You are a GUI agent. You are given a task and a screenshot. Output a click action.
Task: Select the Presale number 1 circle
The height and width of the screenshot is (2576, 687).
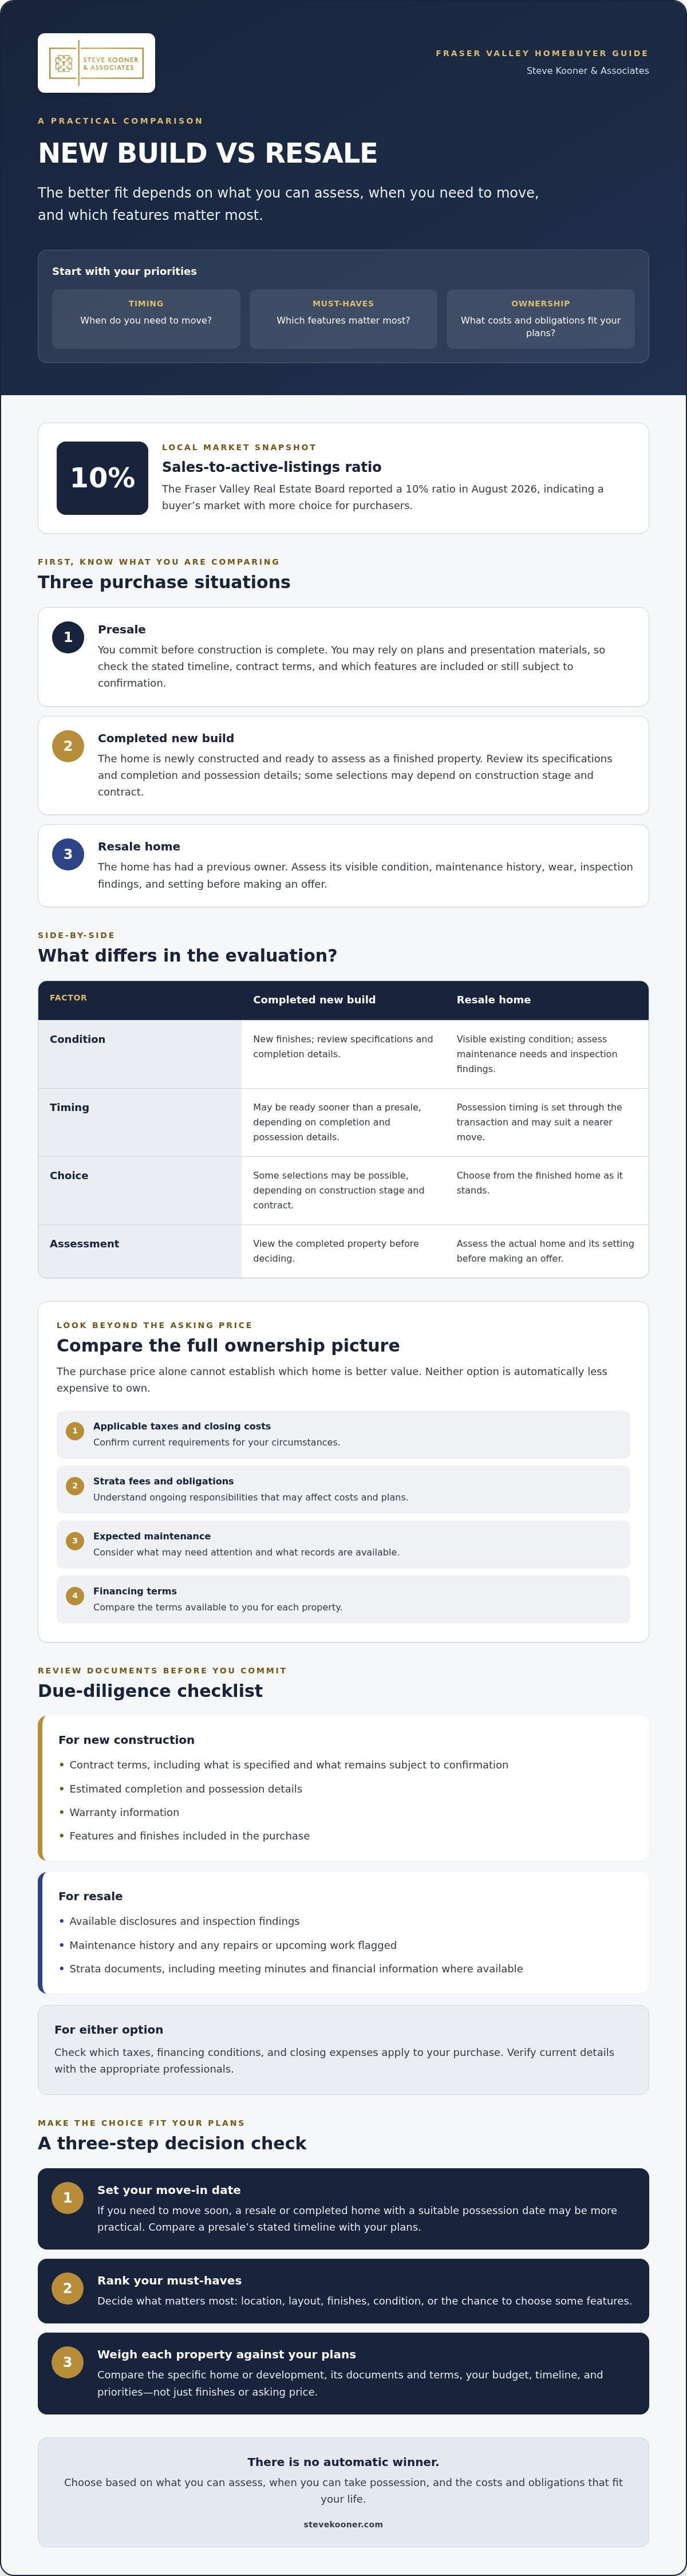click(x=68, y=637)
